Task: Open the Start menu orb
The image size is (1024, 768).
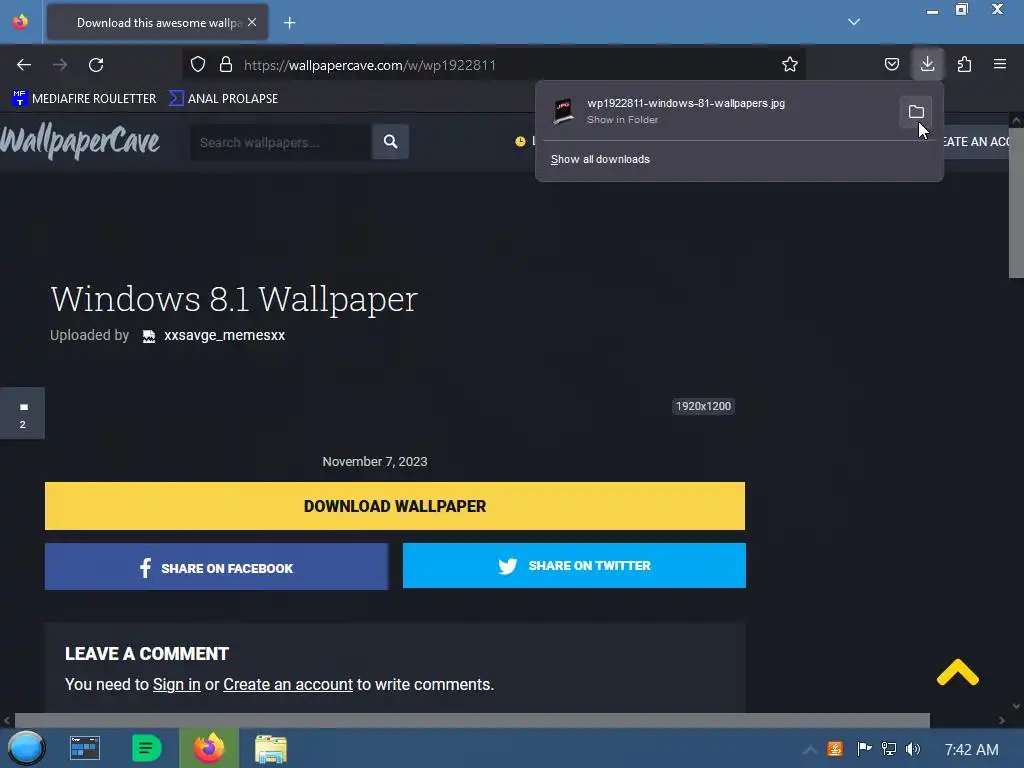Action: (26, 748)
